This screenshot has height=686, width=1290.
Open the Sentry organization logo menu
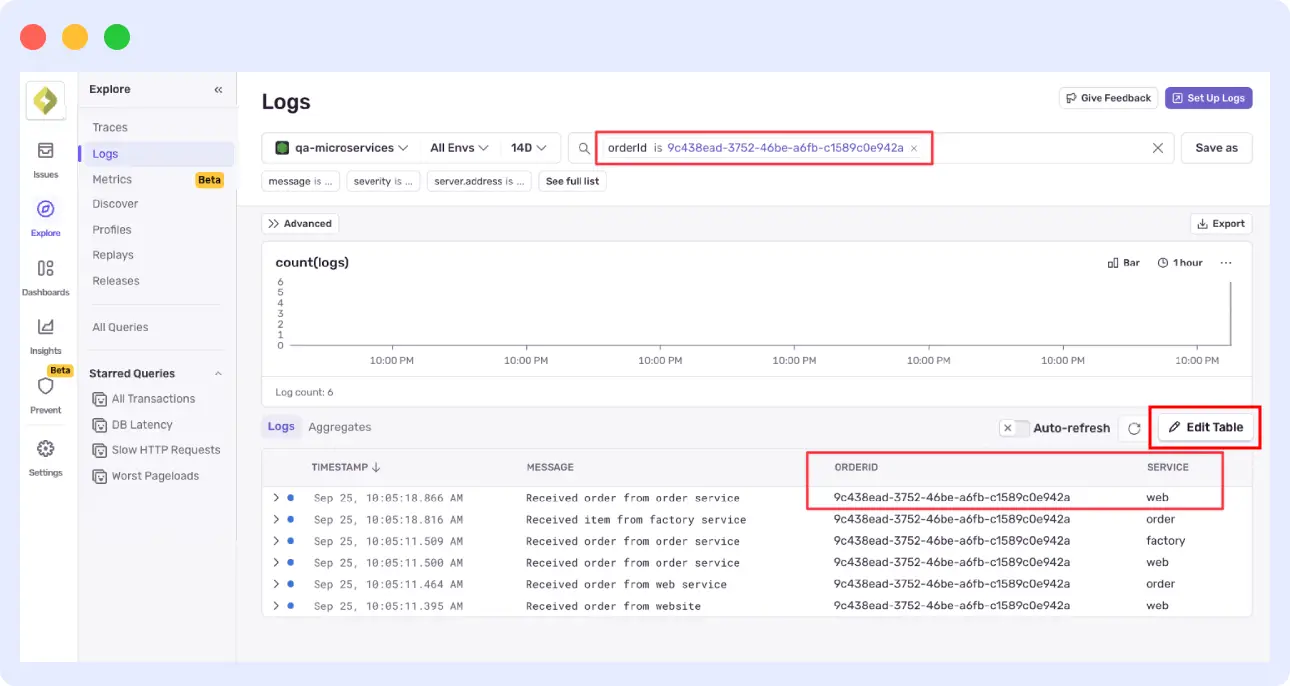(45, 101)
